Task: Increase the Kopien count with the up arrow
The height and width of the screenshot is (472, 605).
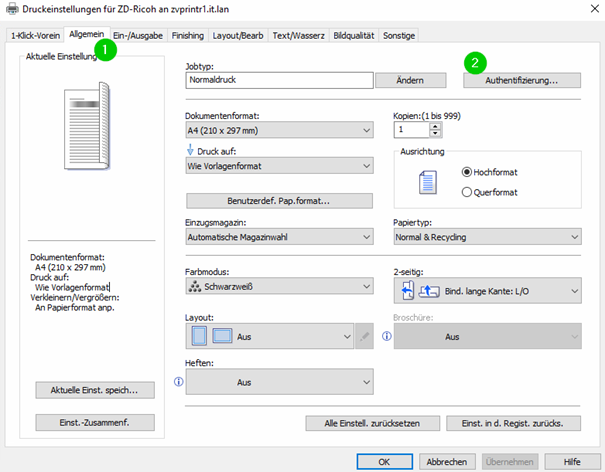Action: point(435,125)
